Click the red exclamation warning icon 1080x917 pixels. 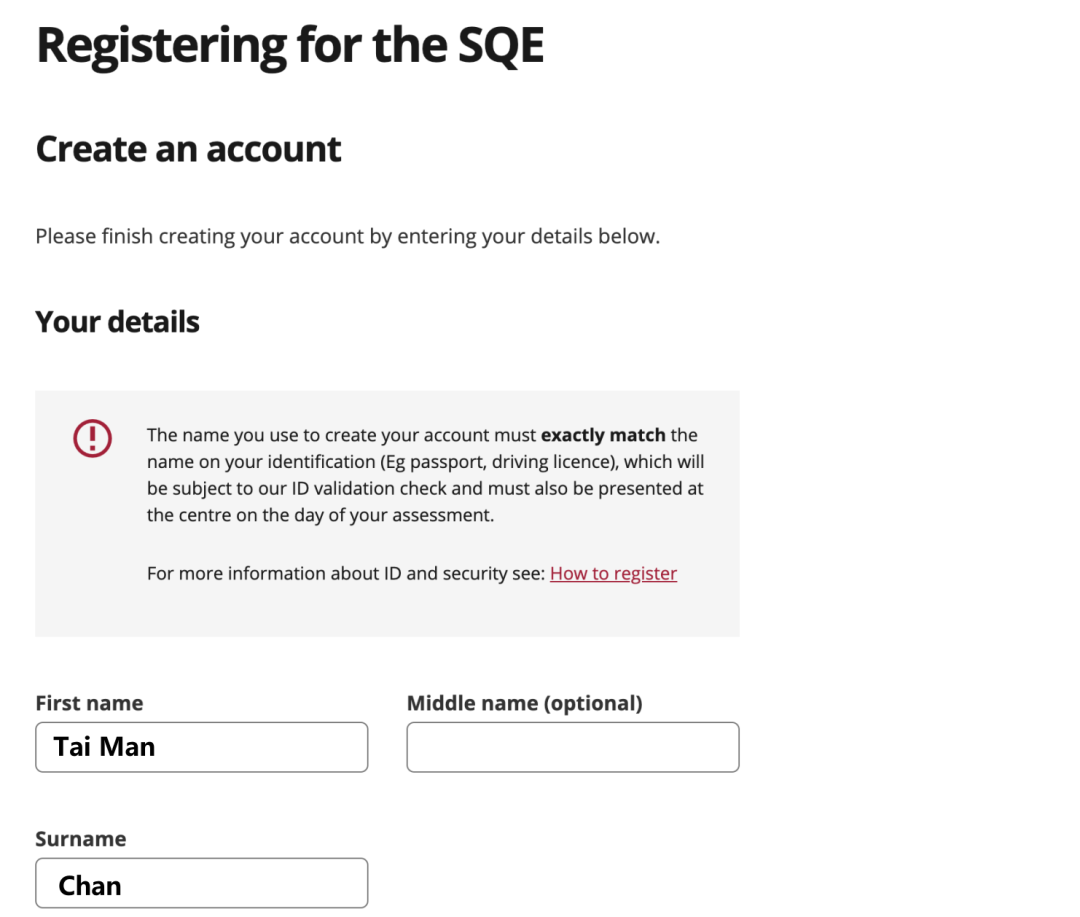(x=92, y=438)
